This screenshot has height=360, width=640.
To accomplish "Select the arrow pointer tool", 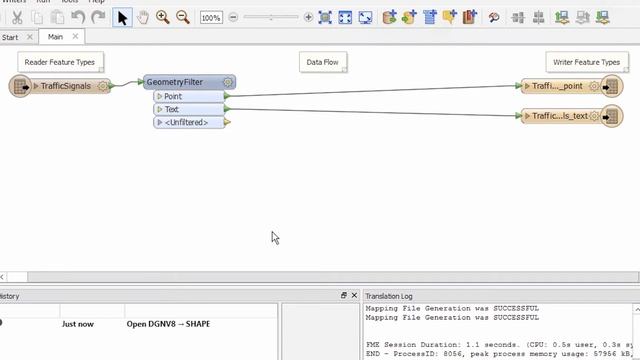I will (122, 18).
